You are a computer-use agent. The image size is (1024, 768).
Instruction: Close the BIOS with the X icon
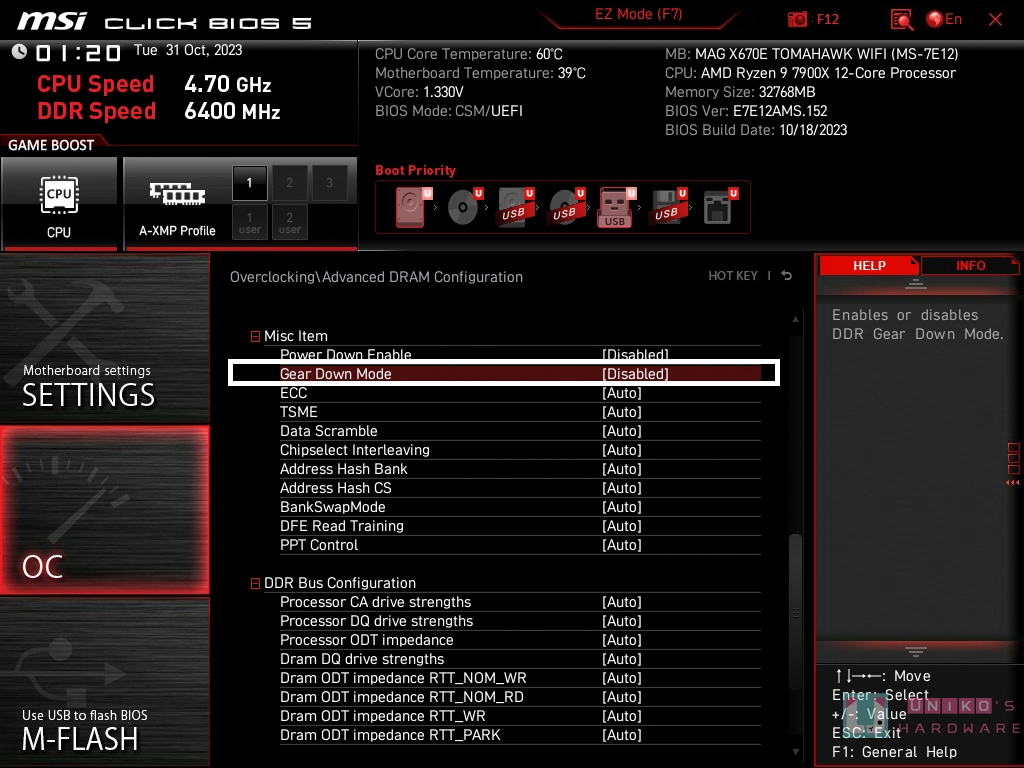click(995, 20)
